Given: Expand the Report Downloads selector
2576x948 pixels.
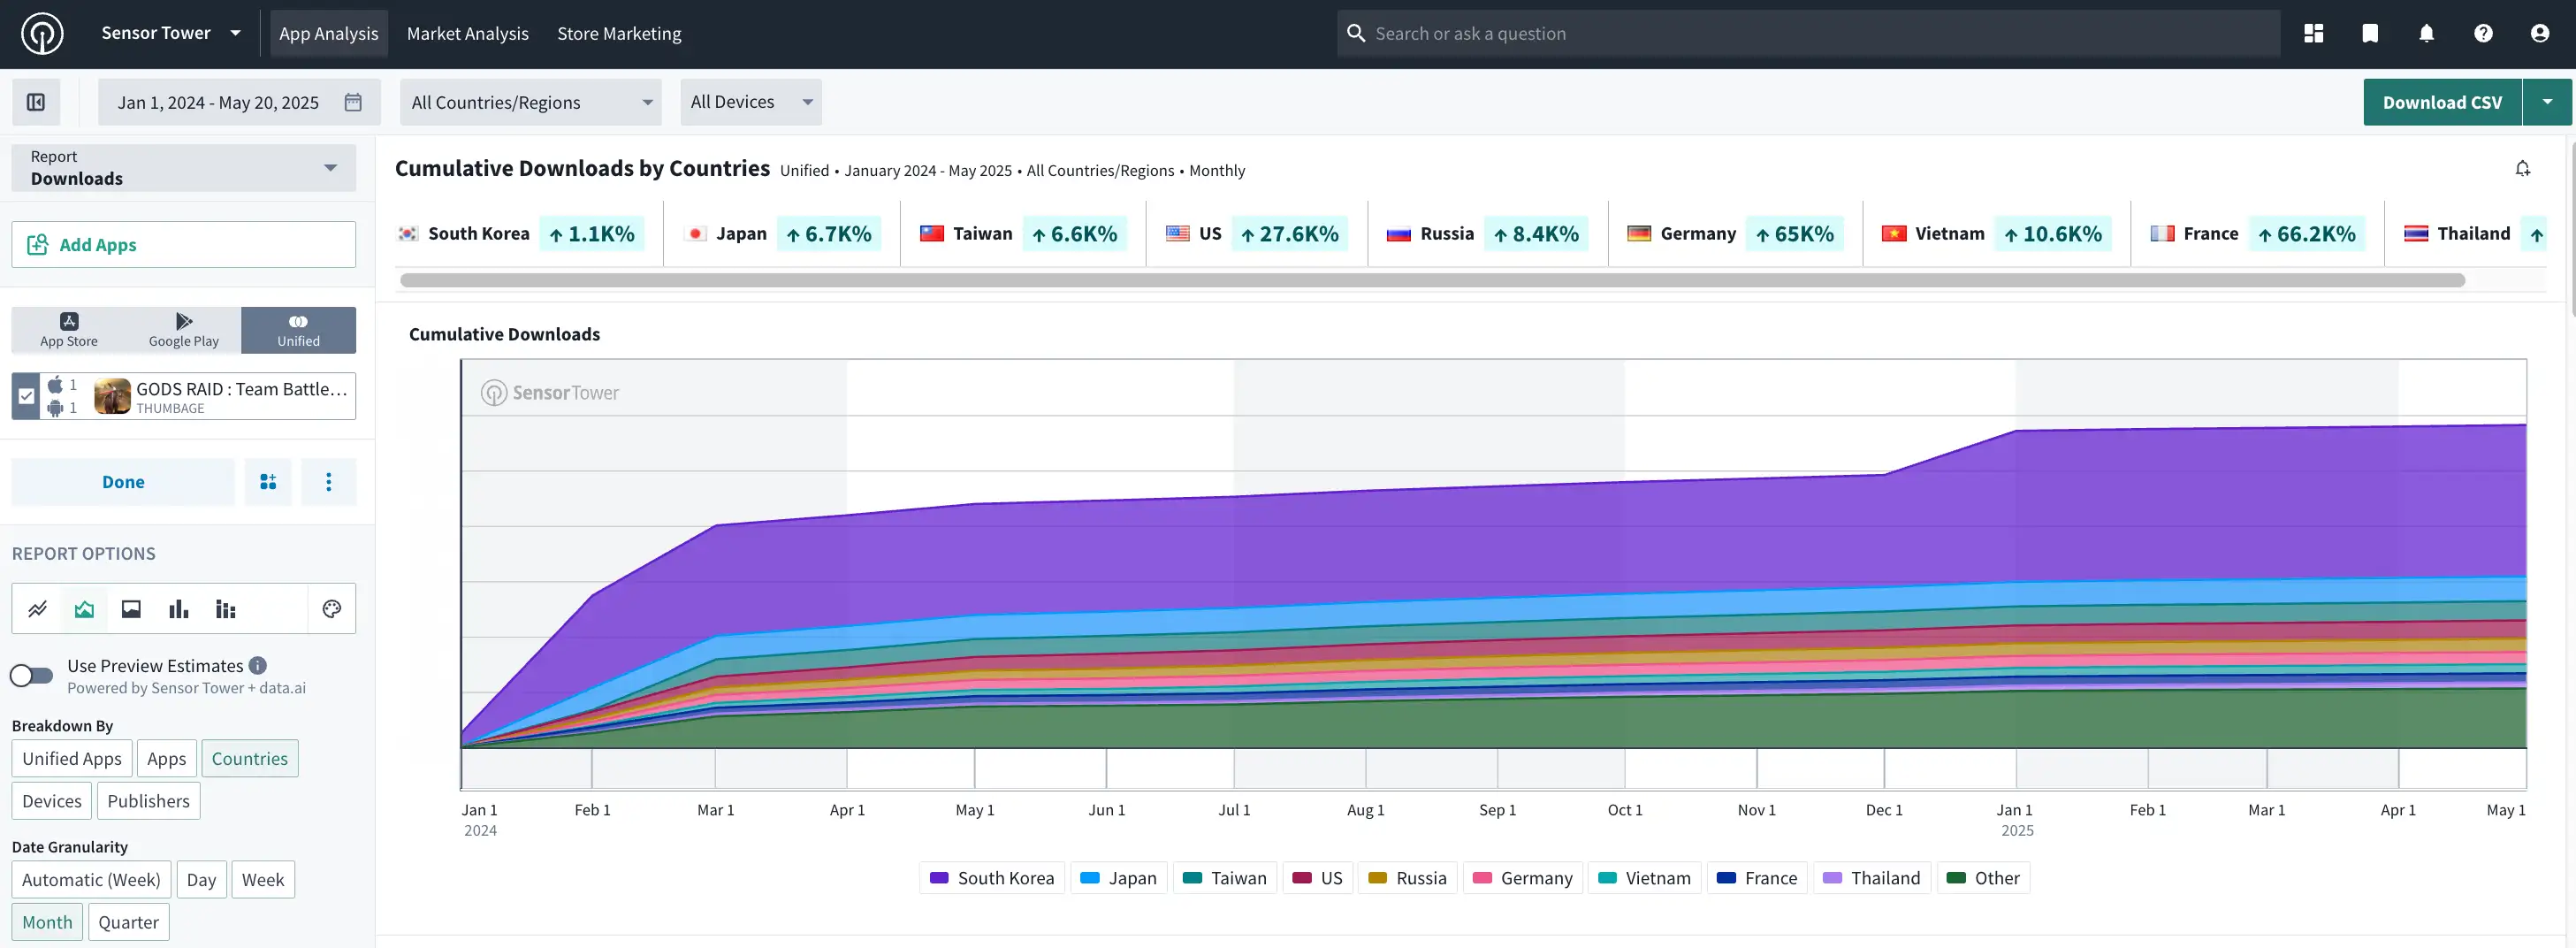Looking at the screenshot, I should [x=184, y=168].
